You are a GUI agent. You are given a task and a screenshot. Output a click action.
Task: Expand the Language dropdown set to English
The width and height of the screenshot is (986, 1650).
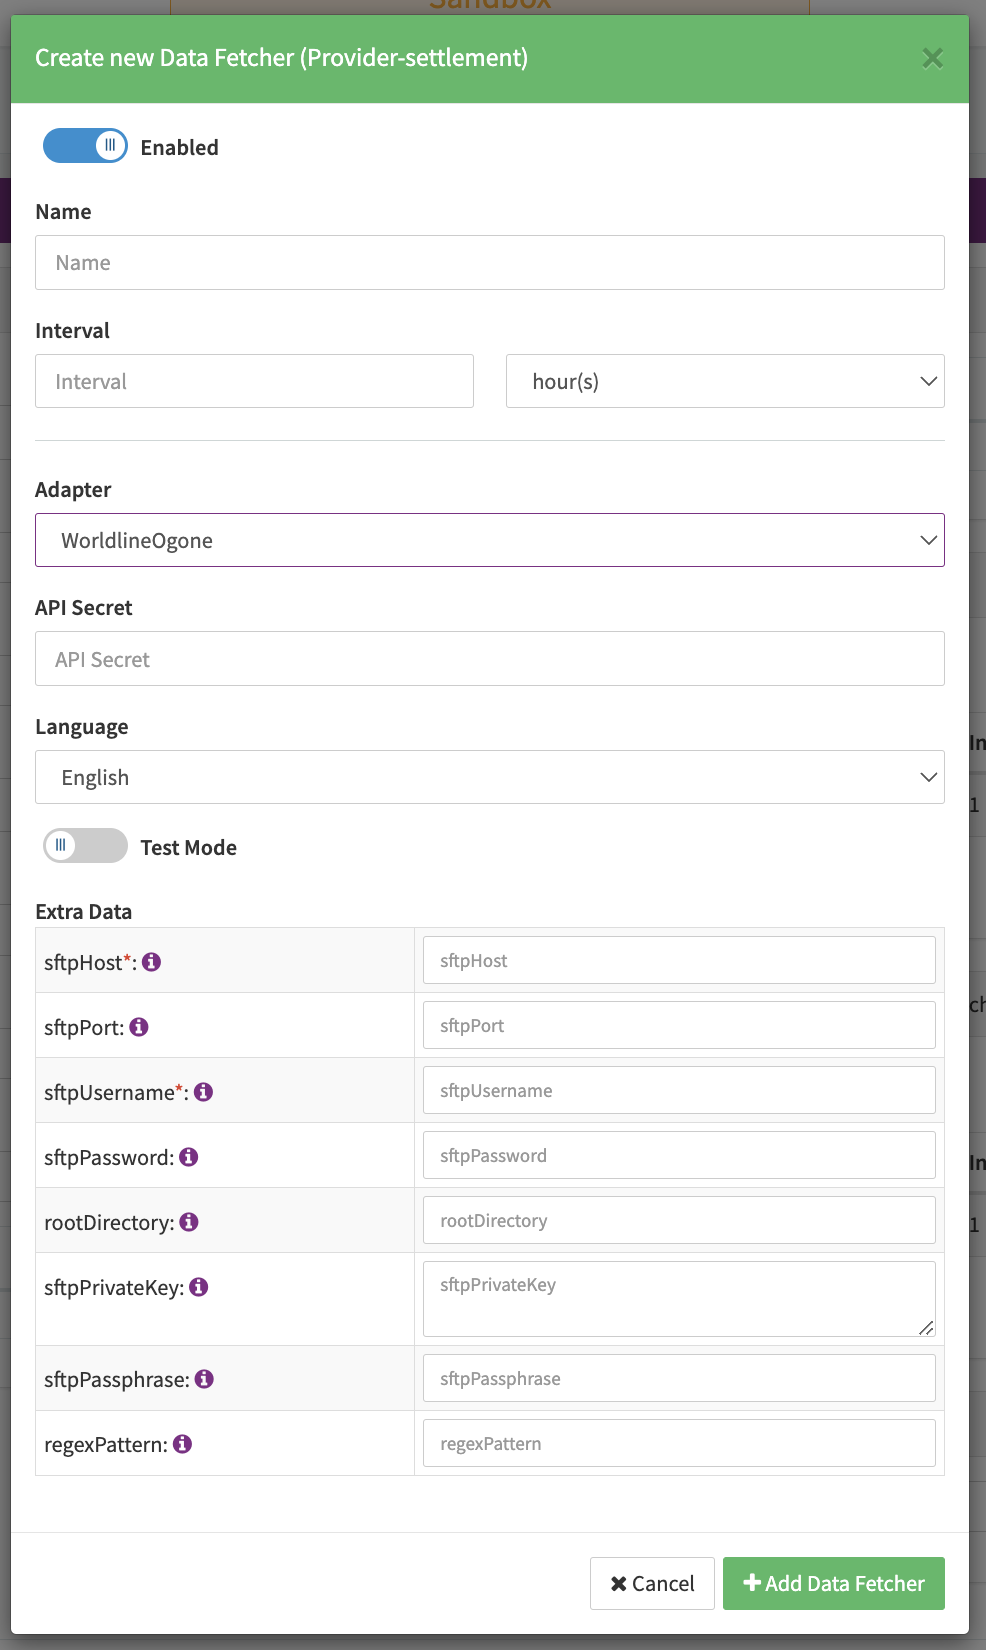tap(490, 777)
